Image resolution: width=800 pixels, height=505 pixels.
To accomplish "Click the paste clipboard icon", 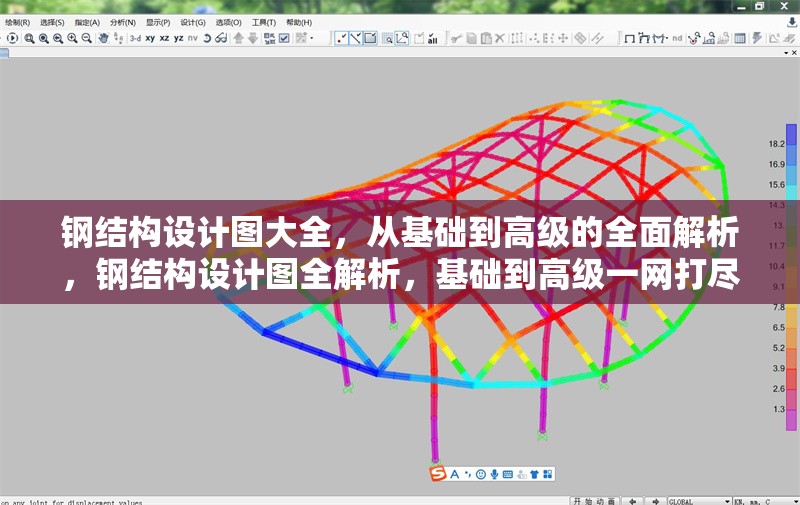I will [486, 38].
